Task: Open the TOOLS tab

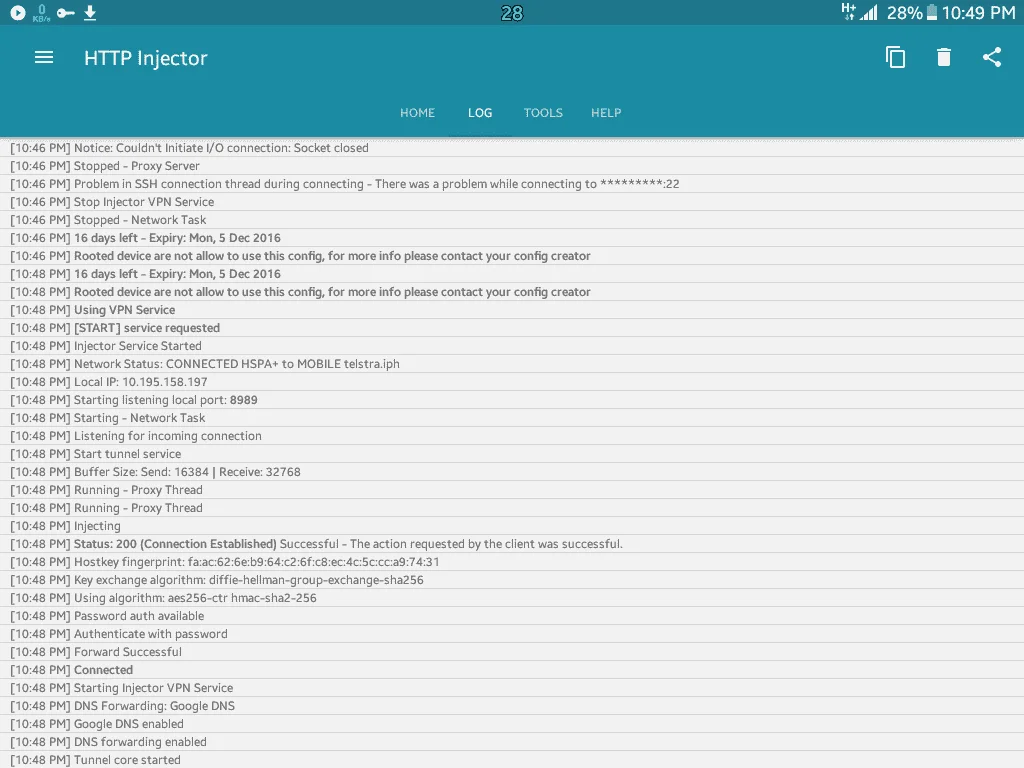Action: (543, 112)
